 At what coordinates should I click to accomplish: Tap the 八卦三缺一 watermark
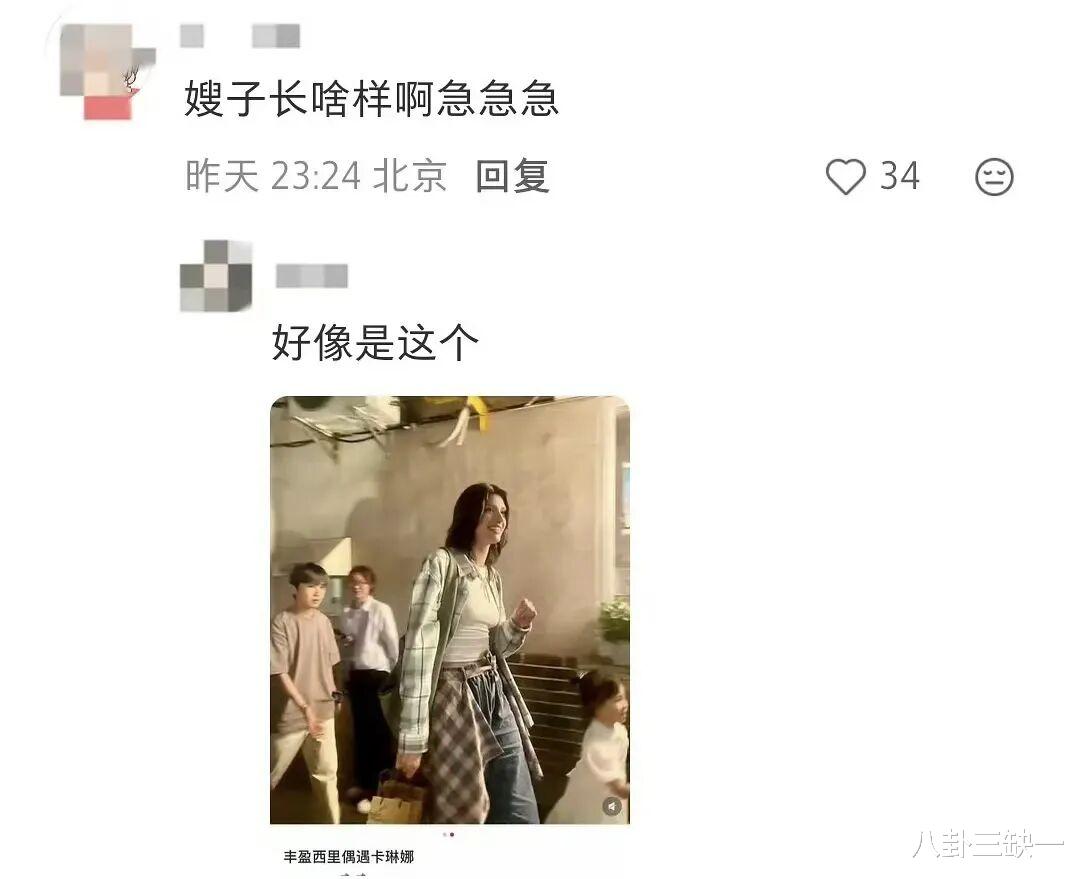click(x=988, y=845)
